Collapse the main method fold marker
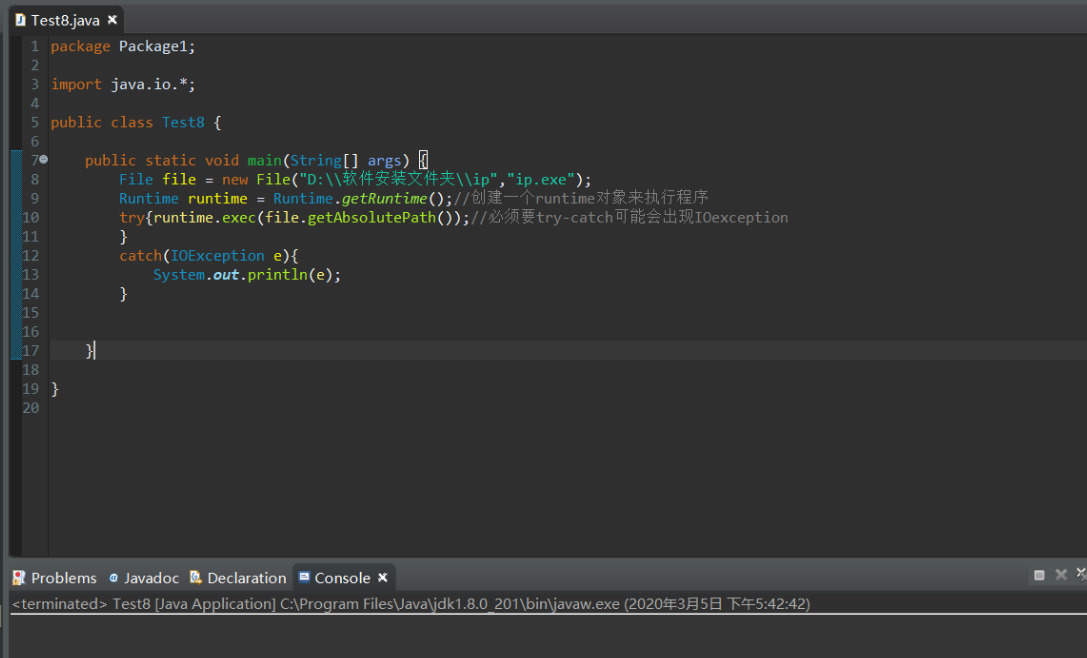This screenshot has width=1087, height=658. [x=43, y=160]
